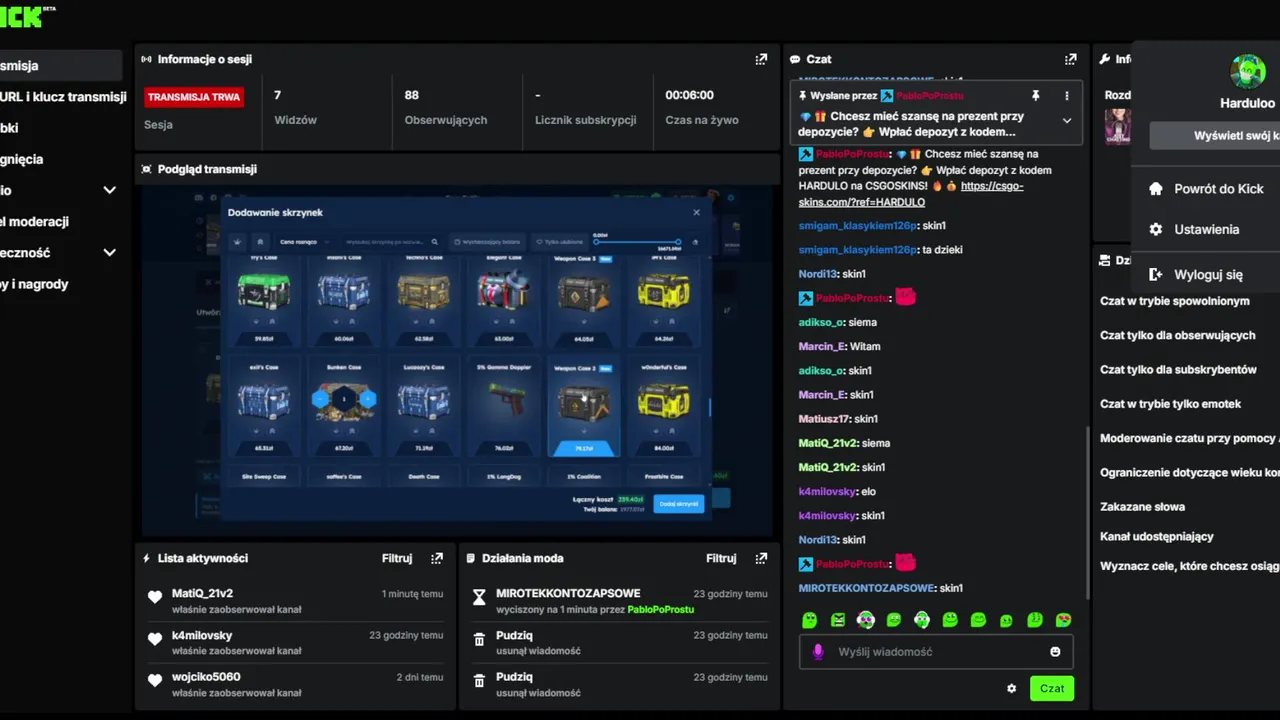Click moderator badge on pinned Wysłane przez line
Image resolution: width=1280 pixels, height=720 pixels.
tap(886, 96)
